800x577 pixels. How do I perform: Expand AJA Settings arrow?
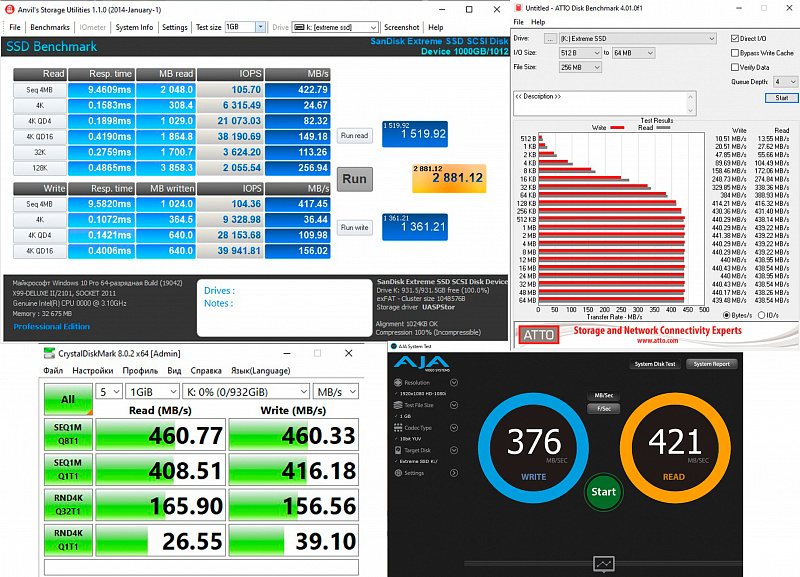[454, 473]
